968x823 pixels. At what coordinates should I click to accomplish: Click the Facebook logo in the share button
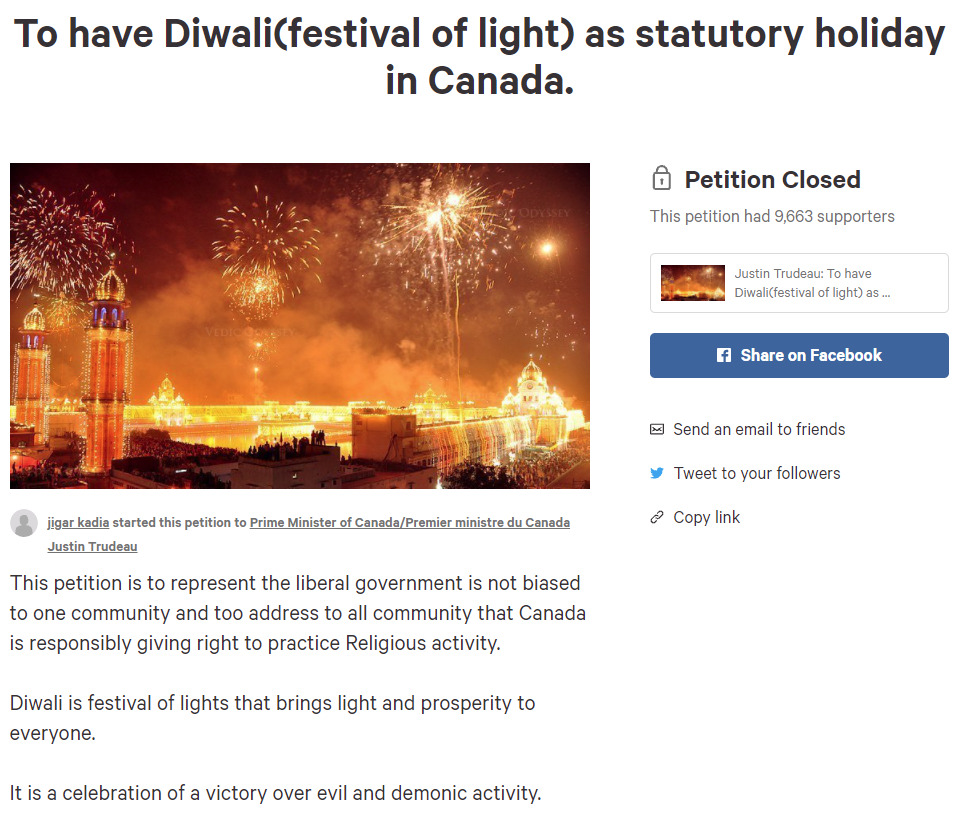(724, 355)
